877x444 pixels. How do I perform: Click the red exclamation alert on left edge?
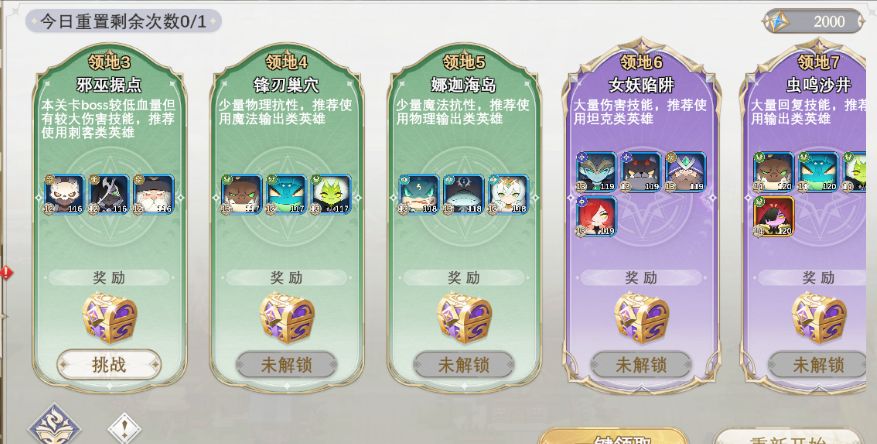[x=6, y=273]
